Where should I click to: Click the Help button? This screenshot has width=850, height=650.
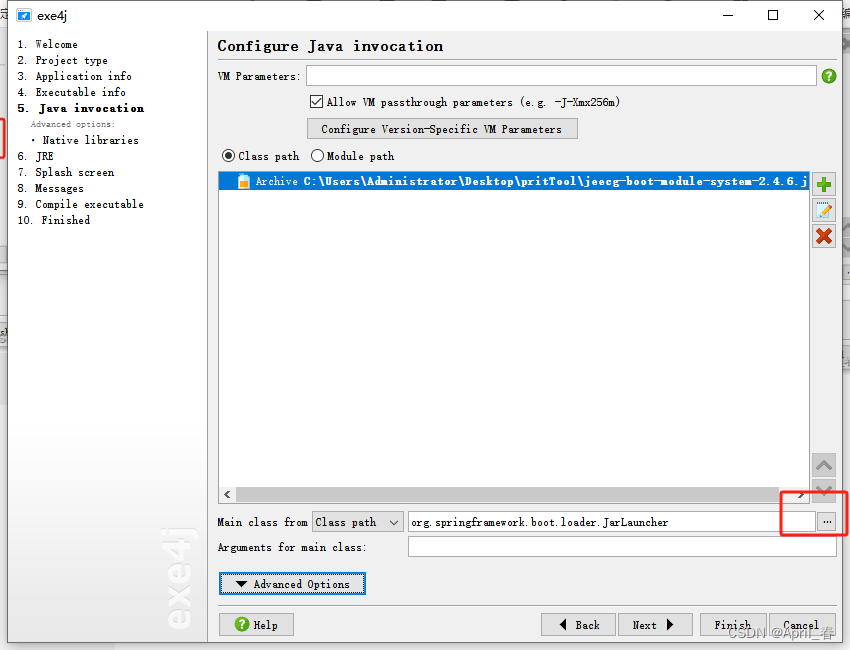(256, 625)
